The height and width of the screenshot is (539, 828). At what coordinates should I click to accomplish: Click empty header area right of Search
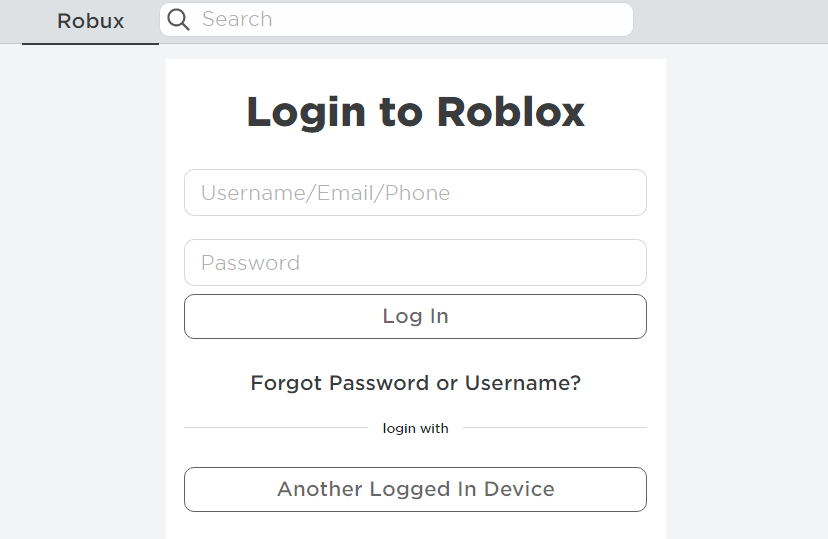[730, 21]
